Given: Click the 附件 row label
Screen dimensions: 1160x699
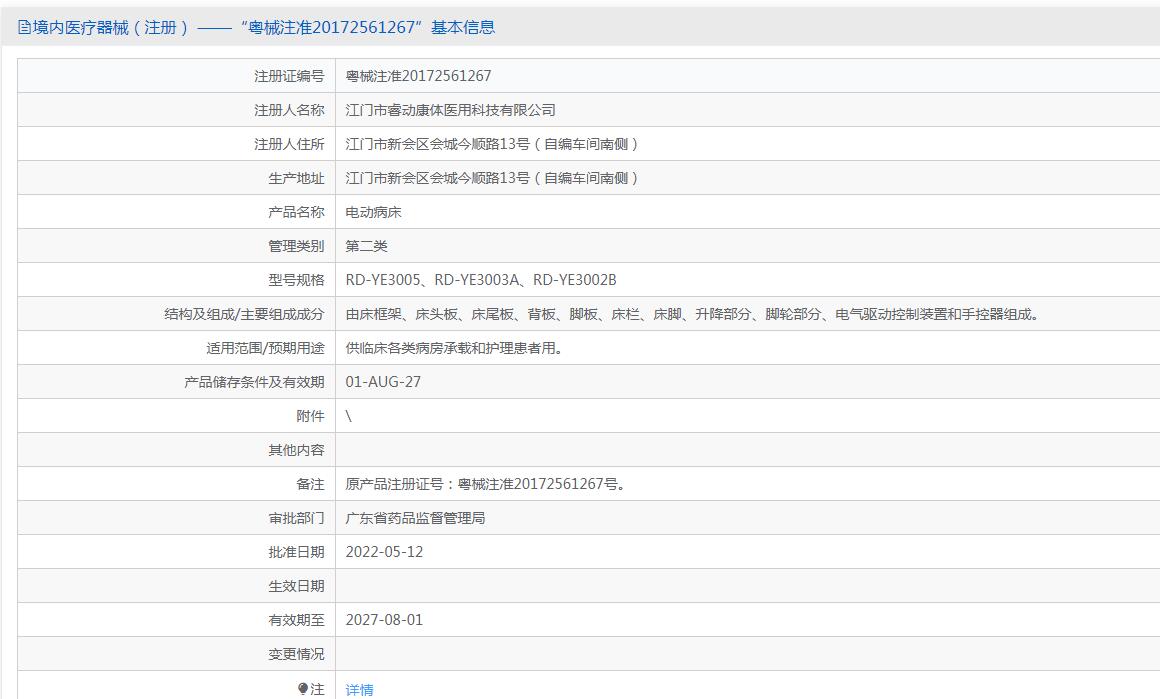Looking at the screenshot, I should pos(310,416).
